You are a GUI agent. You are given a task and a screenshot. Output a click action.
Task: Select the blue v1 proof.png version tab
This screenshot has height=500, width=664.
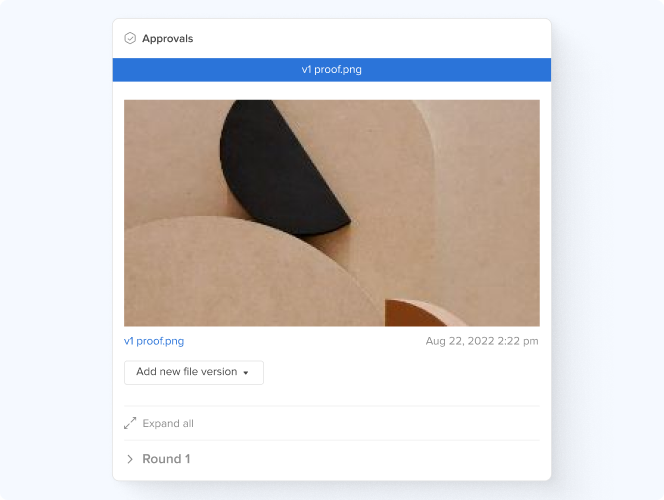(x=332, y=69)
